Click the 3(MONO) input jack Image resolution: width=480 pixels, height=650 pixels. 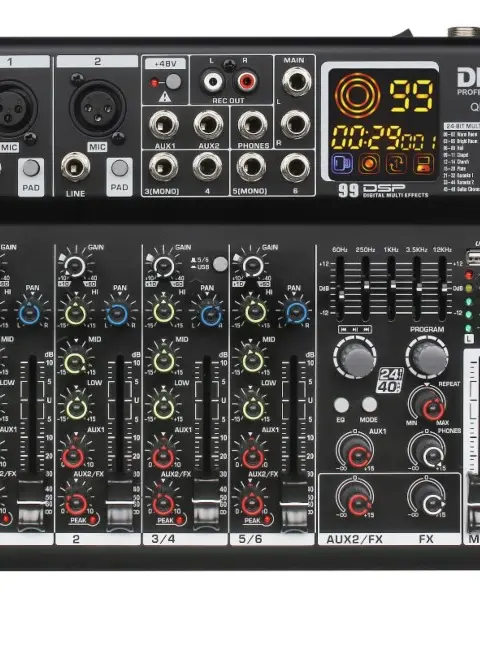click(x=164, y=167)
